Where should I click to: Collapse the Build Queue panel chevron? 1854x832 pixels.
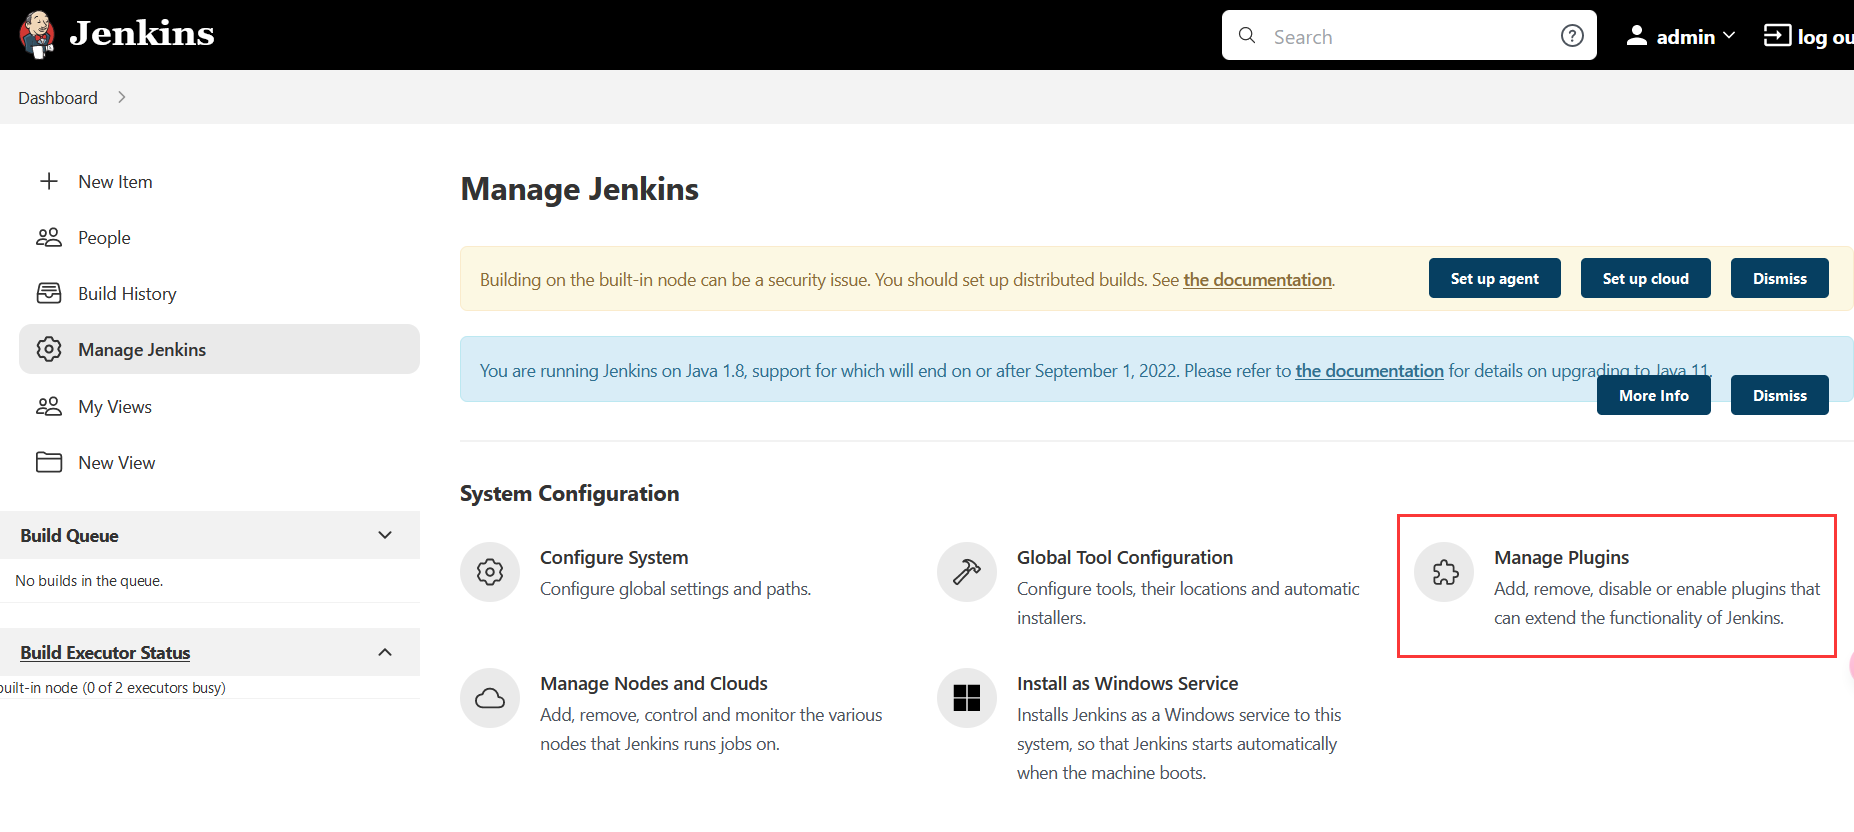[385, 535]
